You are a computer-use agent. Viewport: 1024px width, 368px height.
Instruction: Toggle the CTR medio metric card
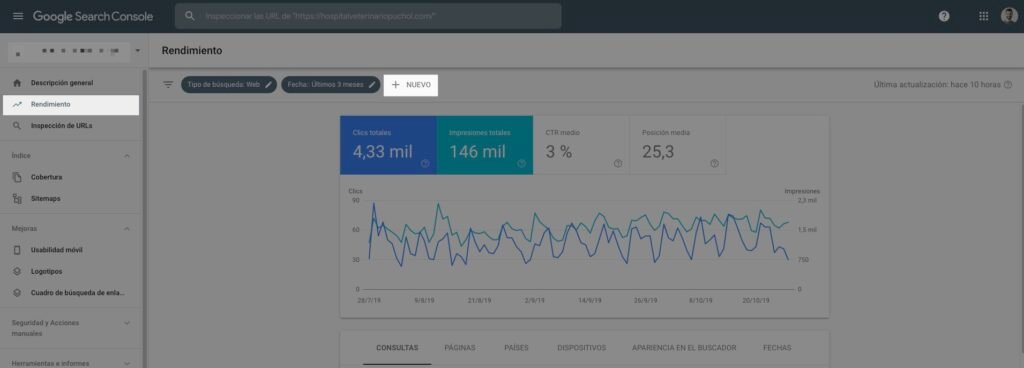581,146
